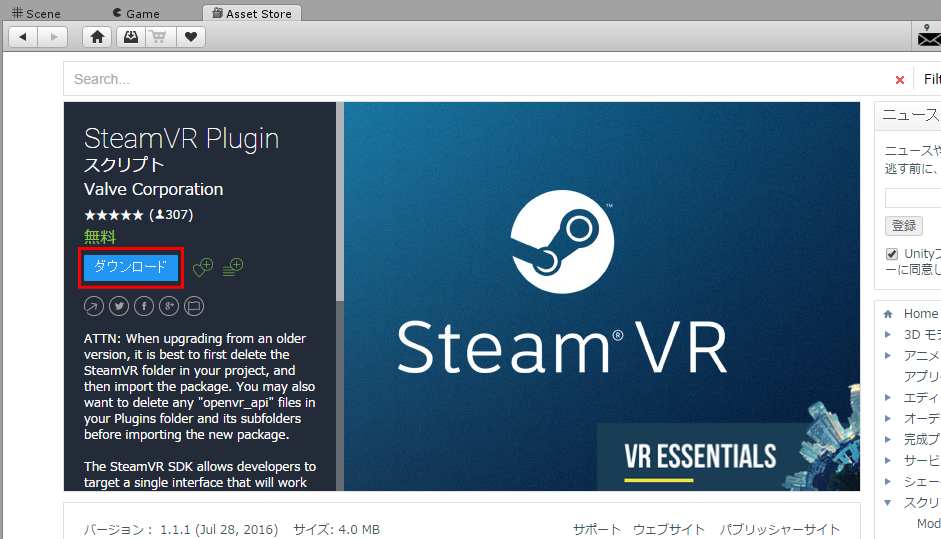
Task: Click the five-star rating of SteamVR Plugin
Action: coord(113,215)
